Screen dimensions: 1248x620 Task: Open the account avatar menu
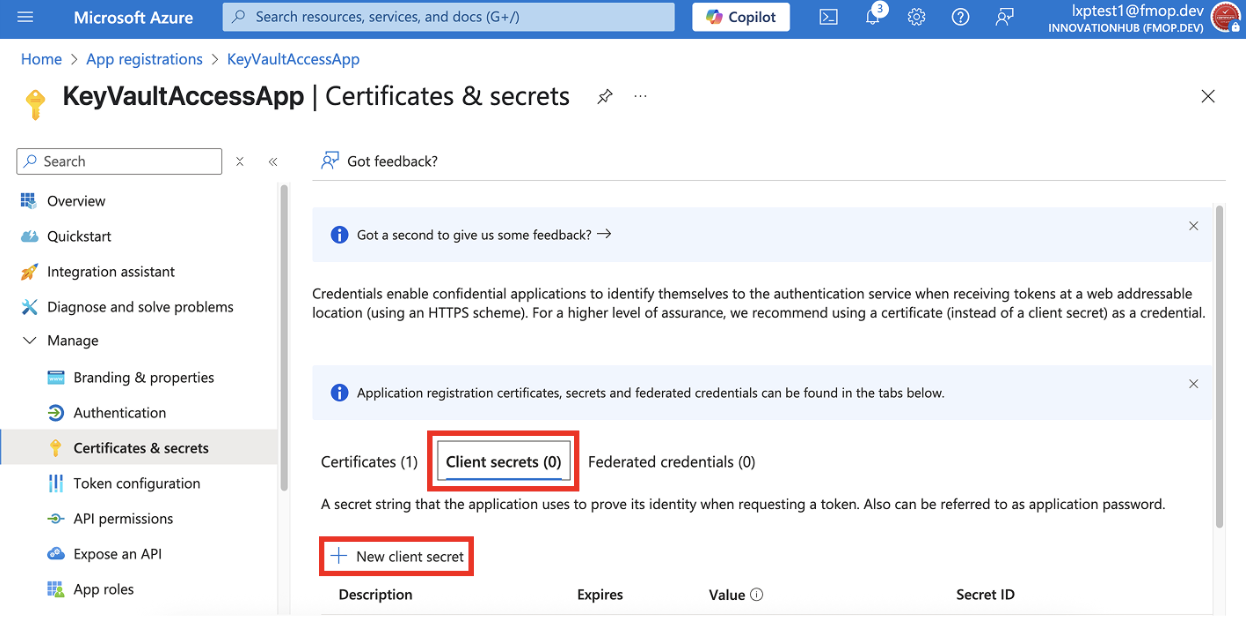(1225, 17)
